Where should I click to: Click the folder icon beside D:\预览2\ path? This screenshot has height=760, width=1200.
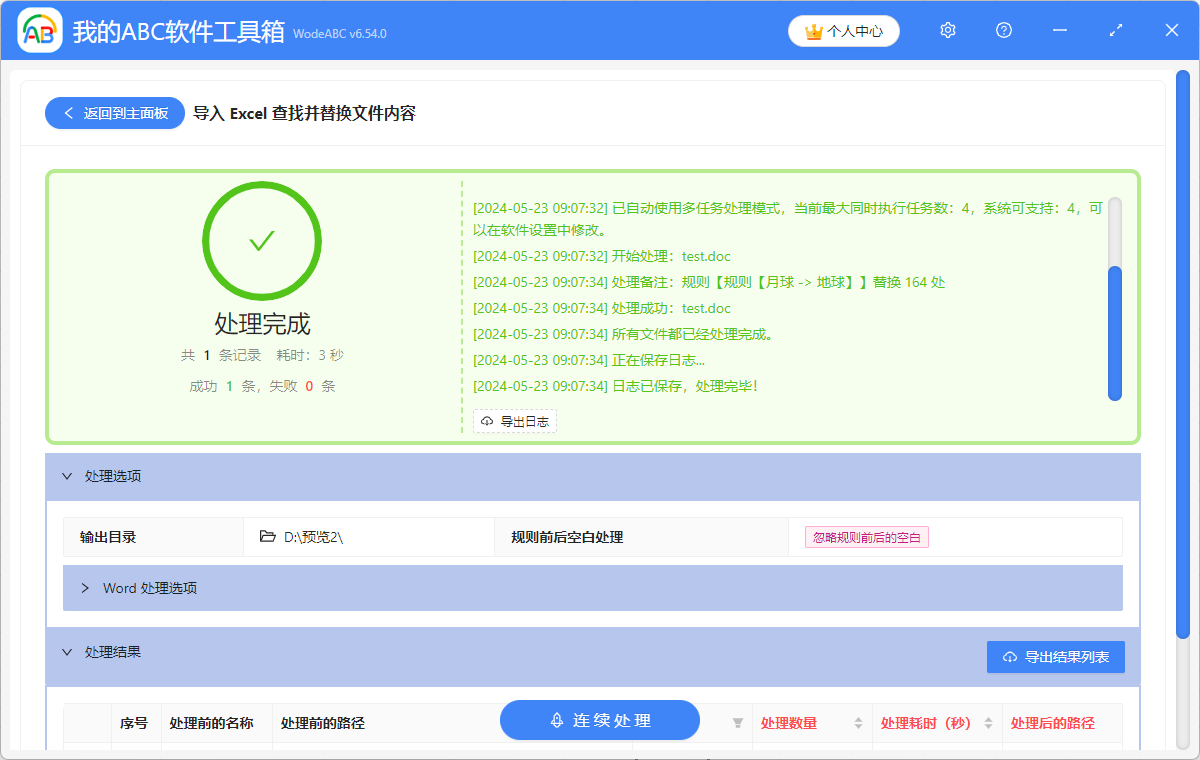coord(266,537)
